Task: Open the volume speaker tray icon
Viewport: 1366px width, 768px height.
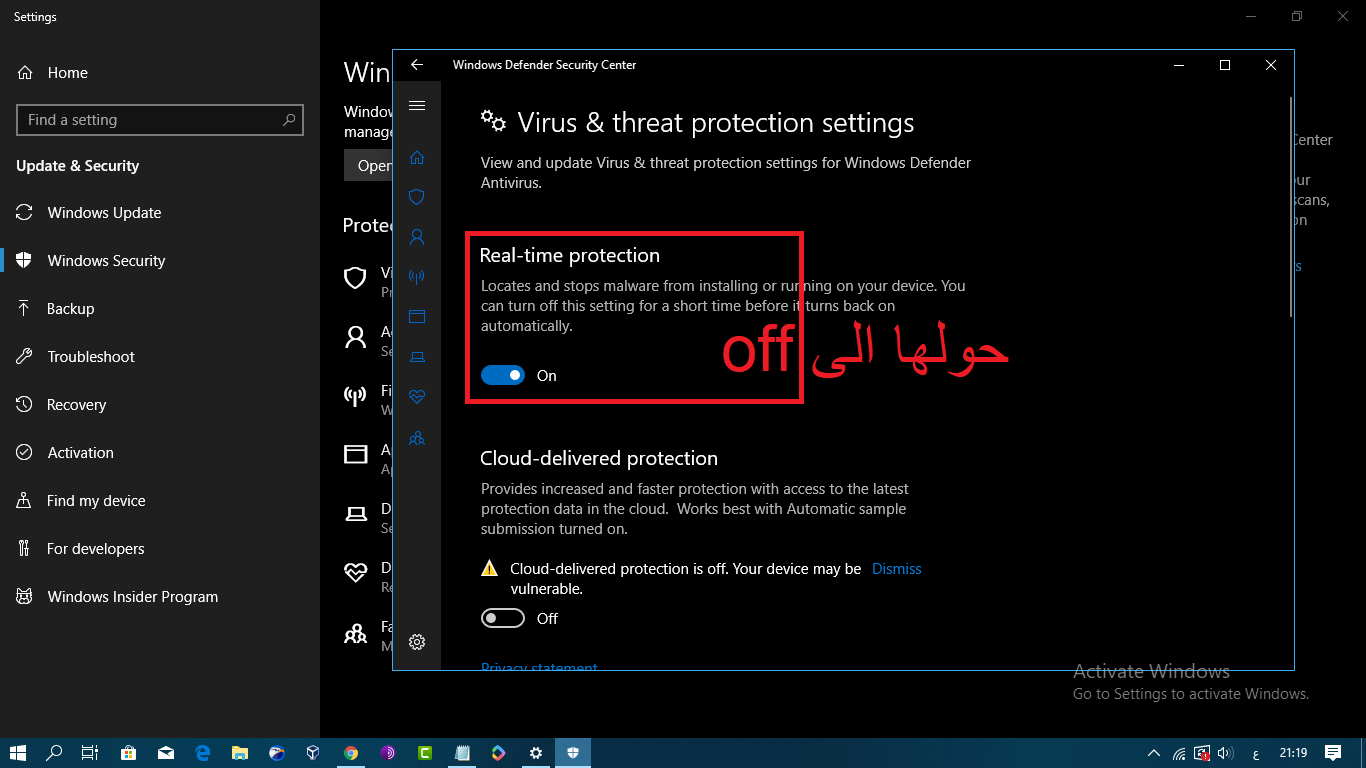Action: (1227, 753)
